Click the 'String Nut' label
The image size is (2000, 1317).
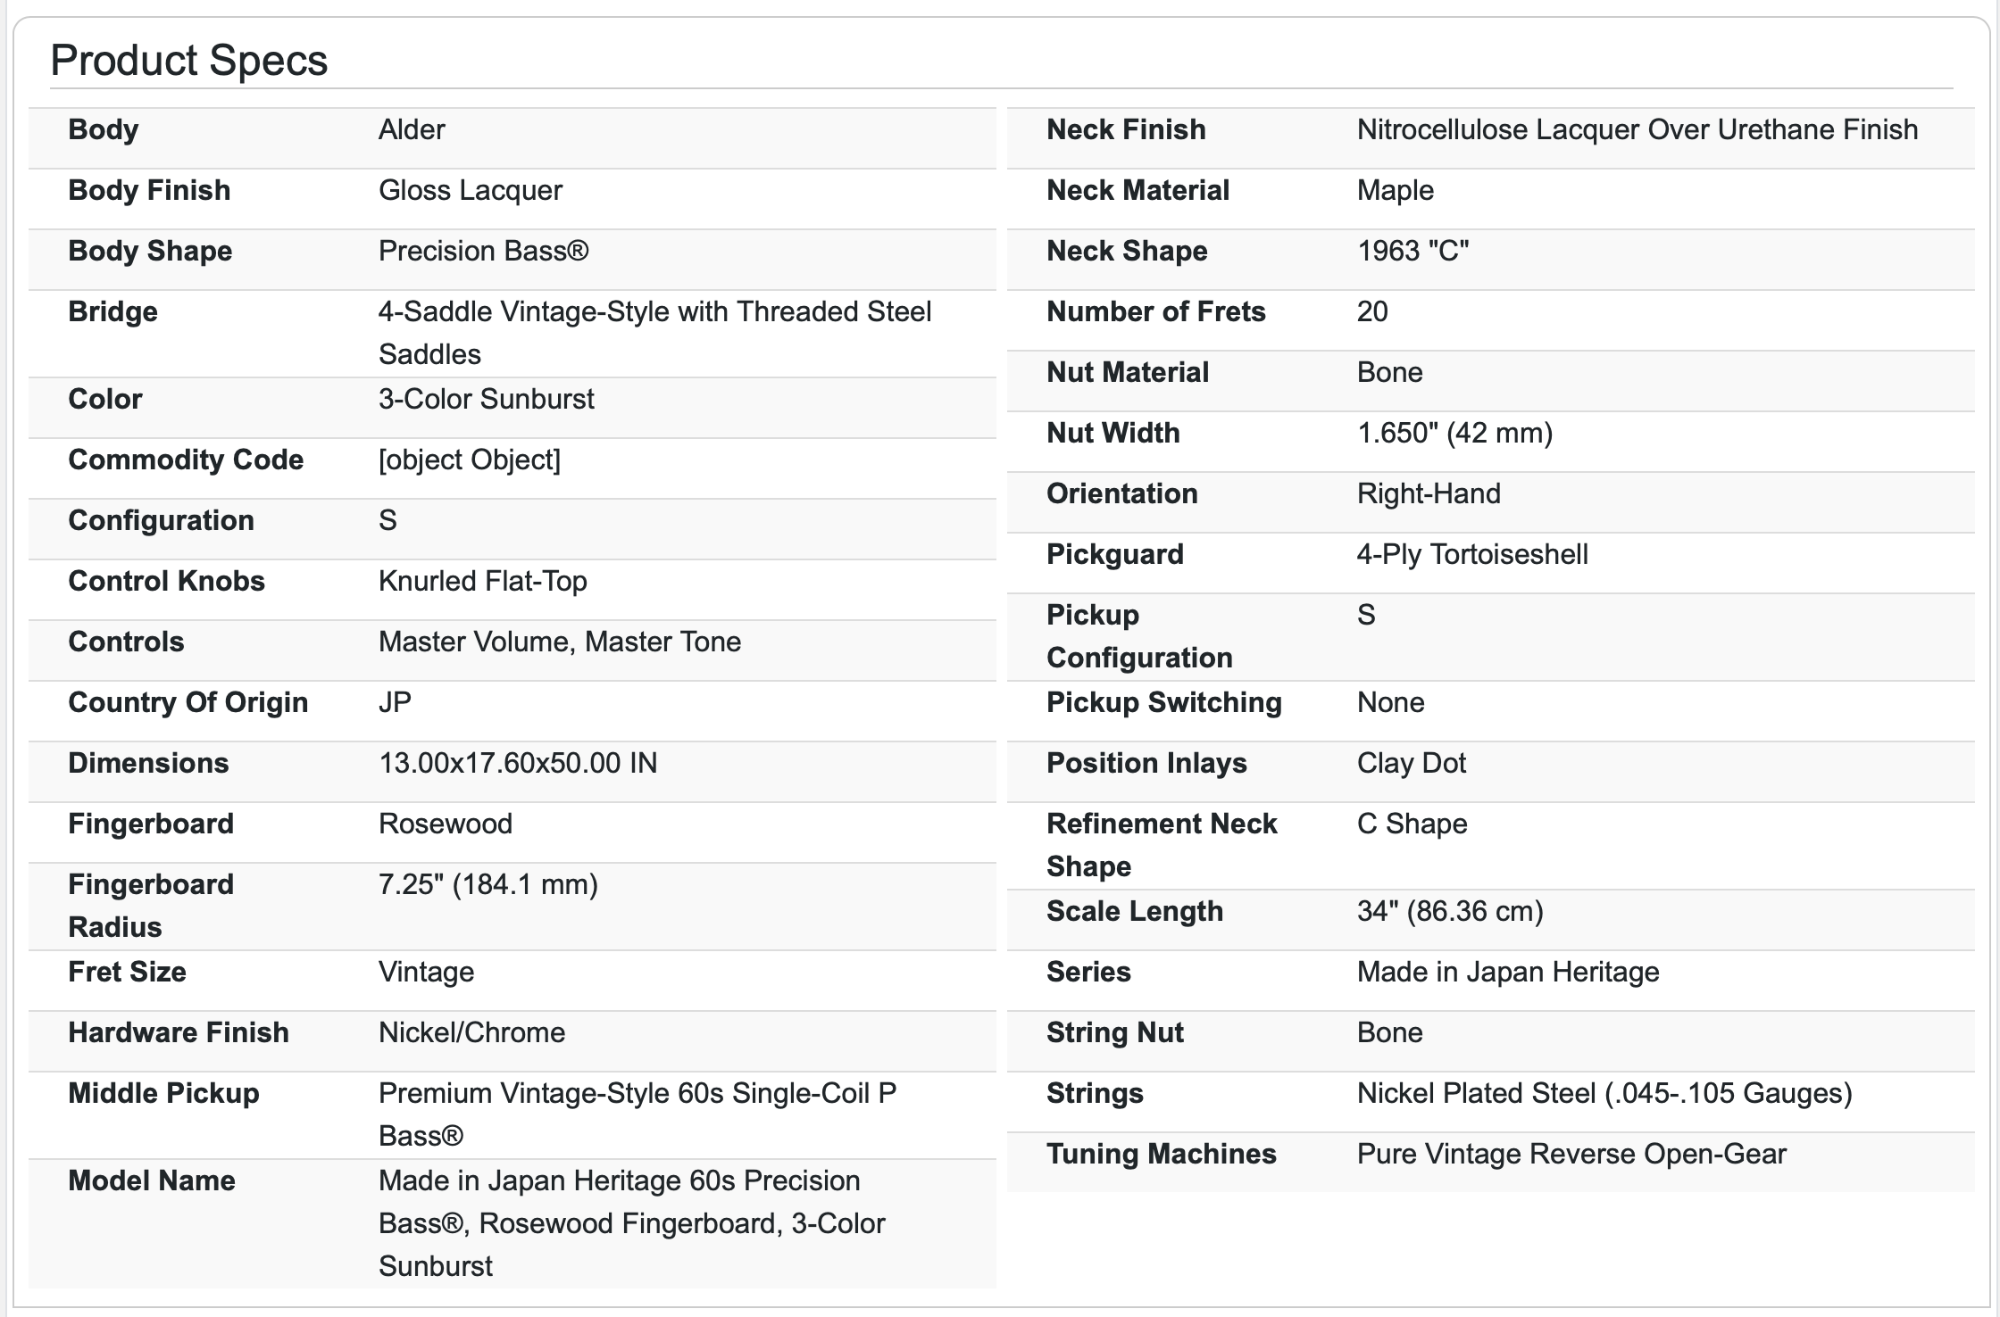point(1115,1033)
